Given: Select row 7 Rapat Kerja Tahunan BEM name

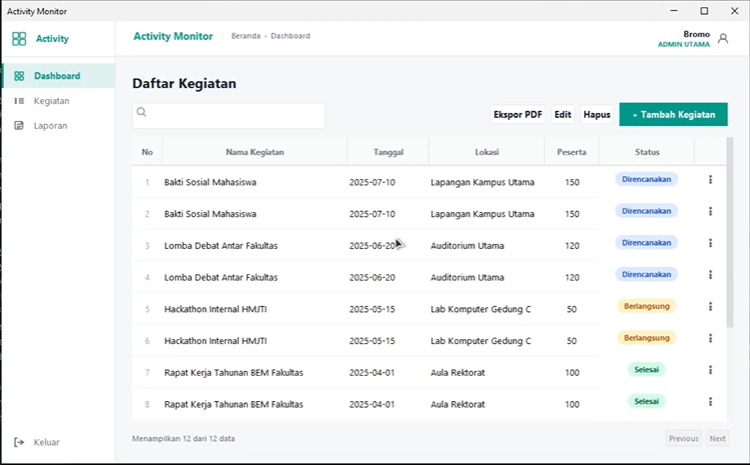Looking at the screenshot, I should tap(234, 373).
